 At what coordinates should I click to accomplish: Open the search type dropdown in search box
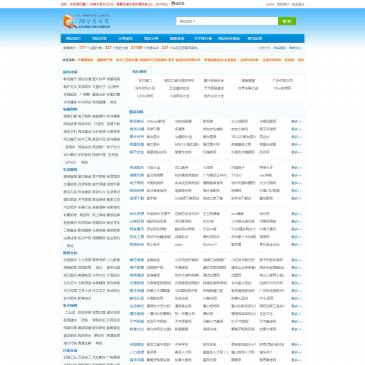coord(187,21)
